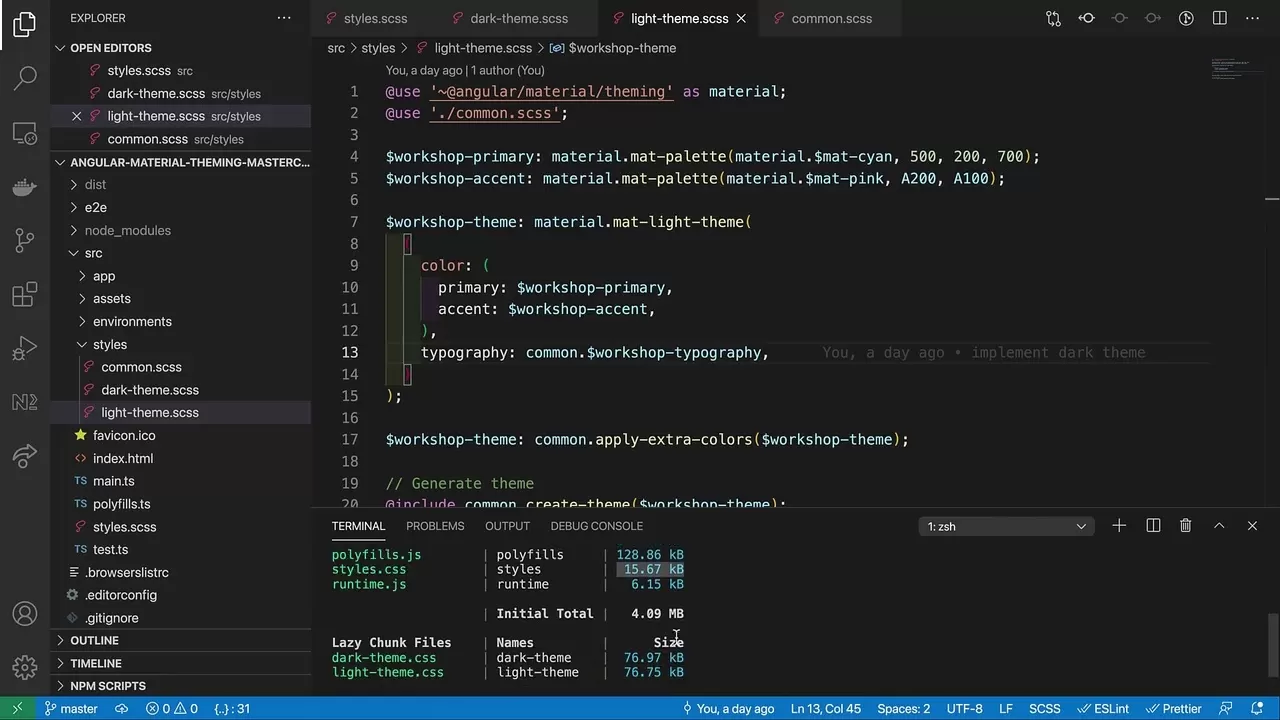1280x720 pixels.
Task: Switch to the PROBLEMS tab
Action: coord(435,525)
